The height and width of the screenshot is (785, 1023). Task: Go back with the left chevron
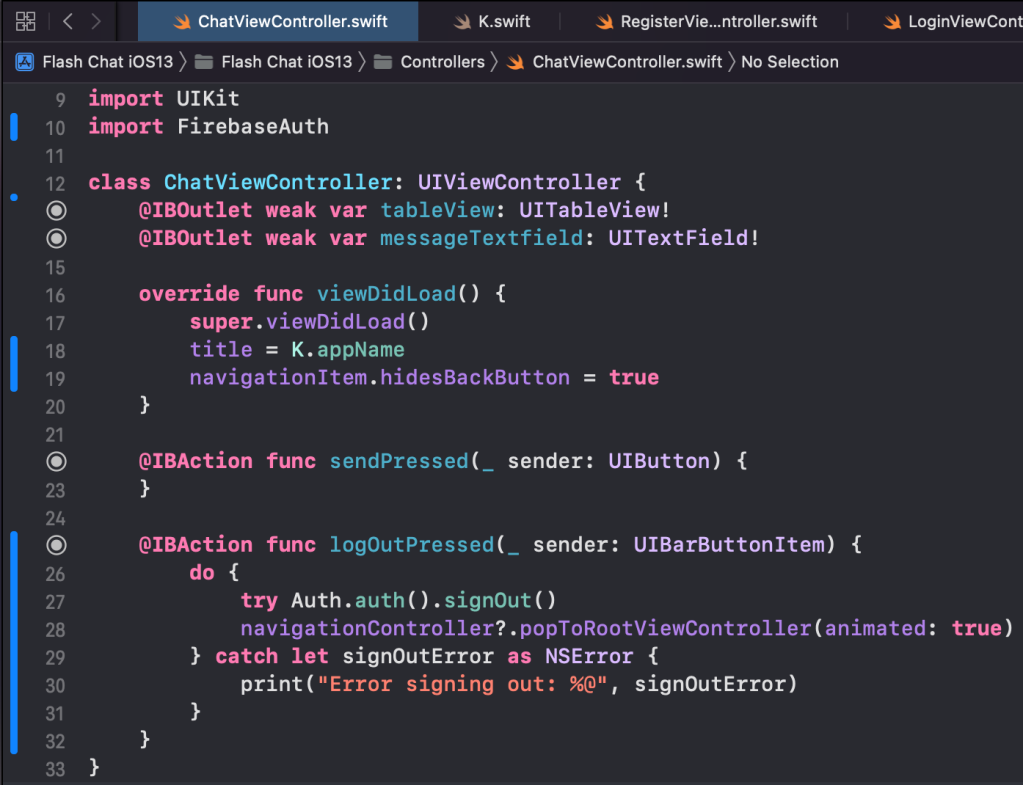(68, 21)
